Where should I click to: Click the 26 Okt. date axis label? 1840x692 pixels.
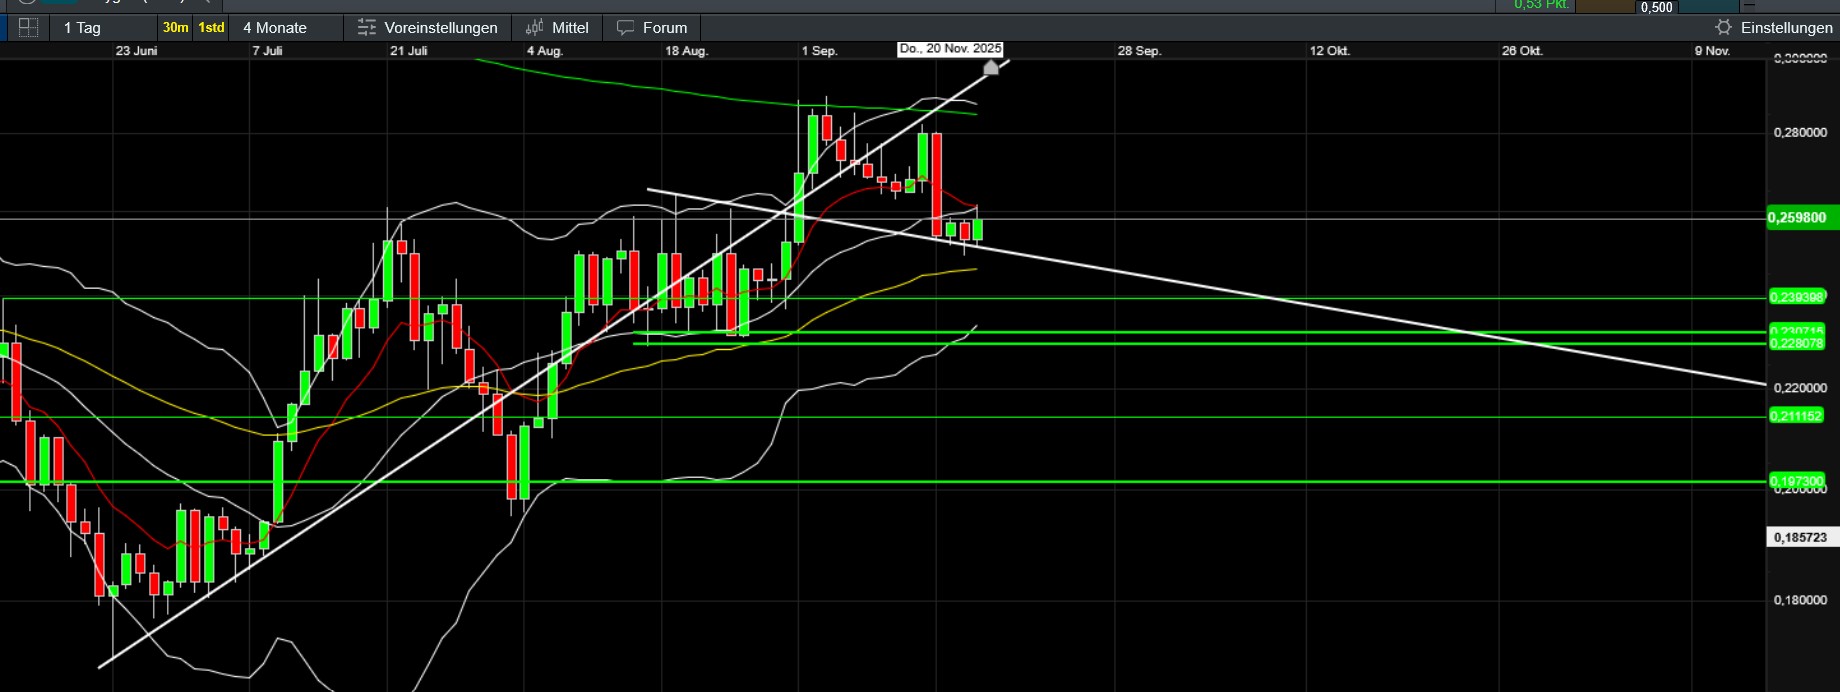click(1522, 51)
